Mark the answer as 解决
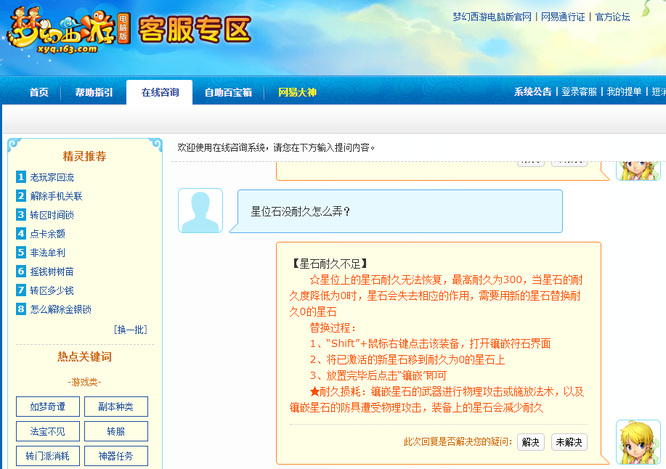The width and height of the screenshot is (666, 469). [x=531, y=442]
